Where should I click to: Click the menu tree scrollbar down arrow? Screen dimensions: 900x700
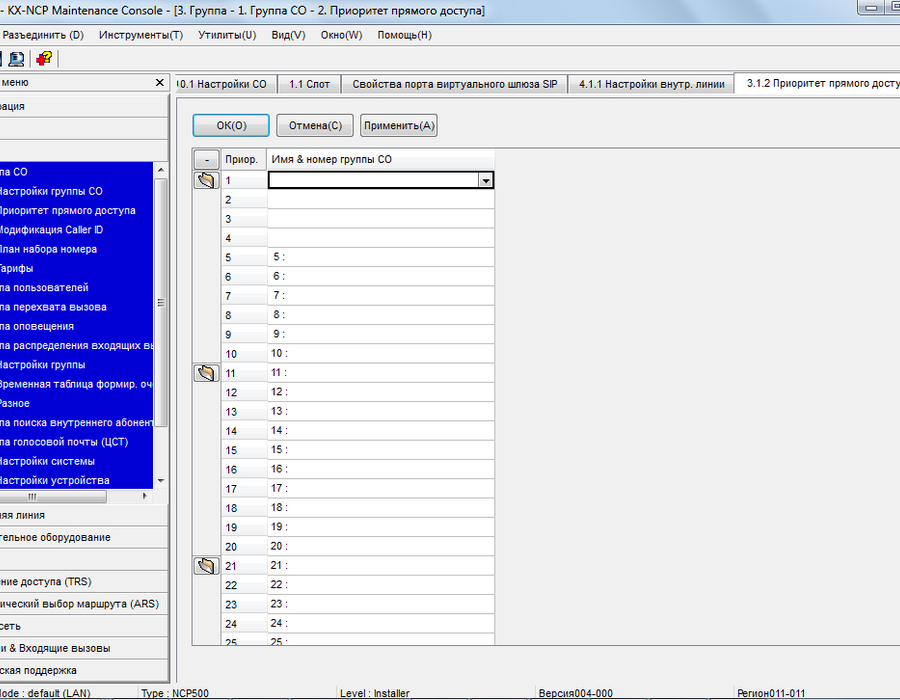(161, 481)
